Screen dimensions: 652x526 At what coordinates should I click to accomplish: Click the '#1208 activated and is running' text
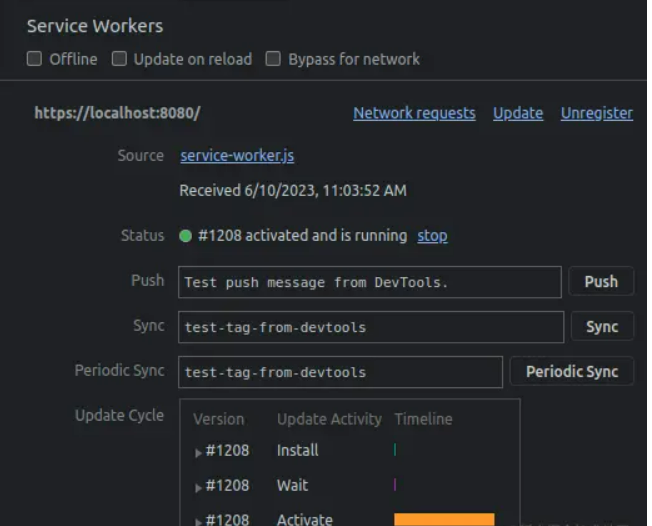(x=303, y=235)
